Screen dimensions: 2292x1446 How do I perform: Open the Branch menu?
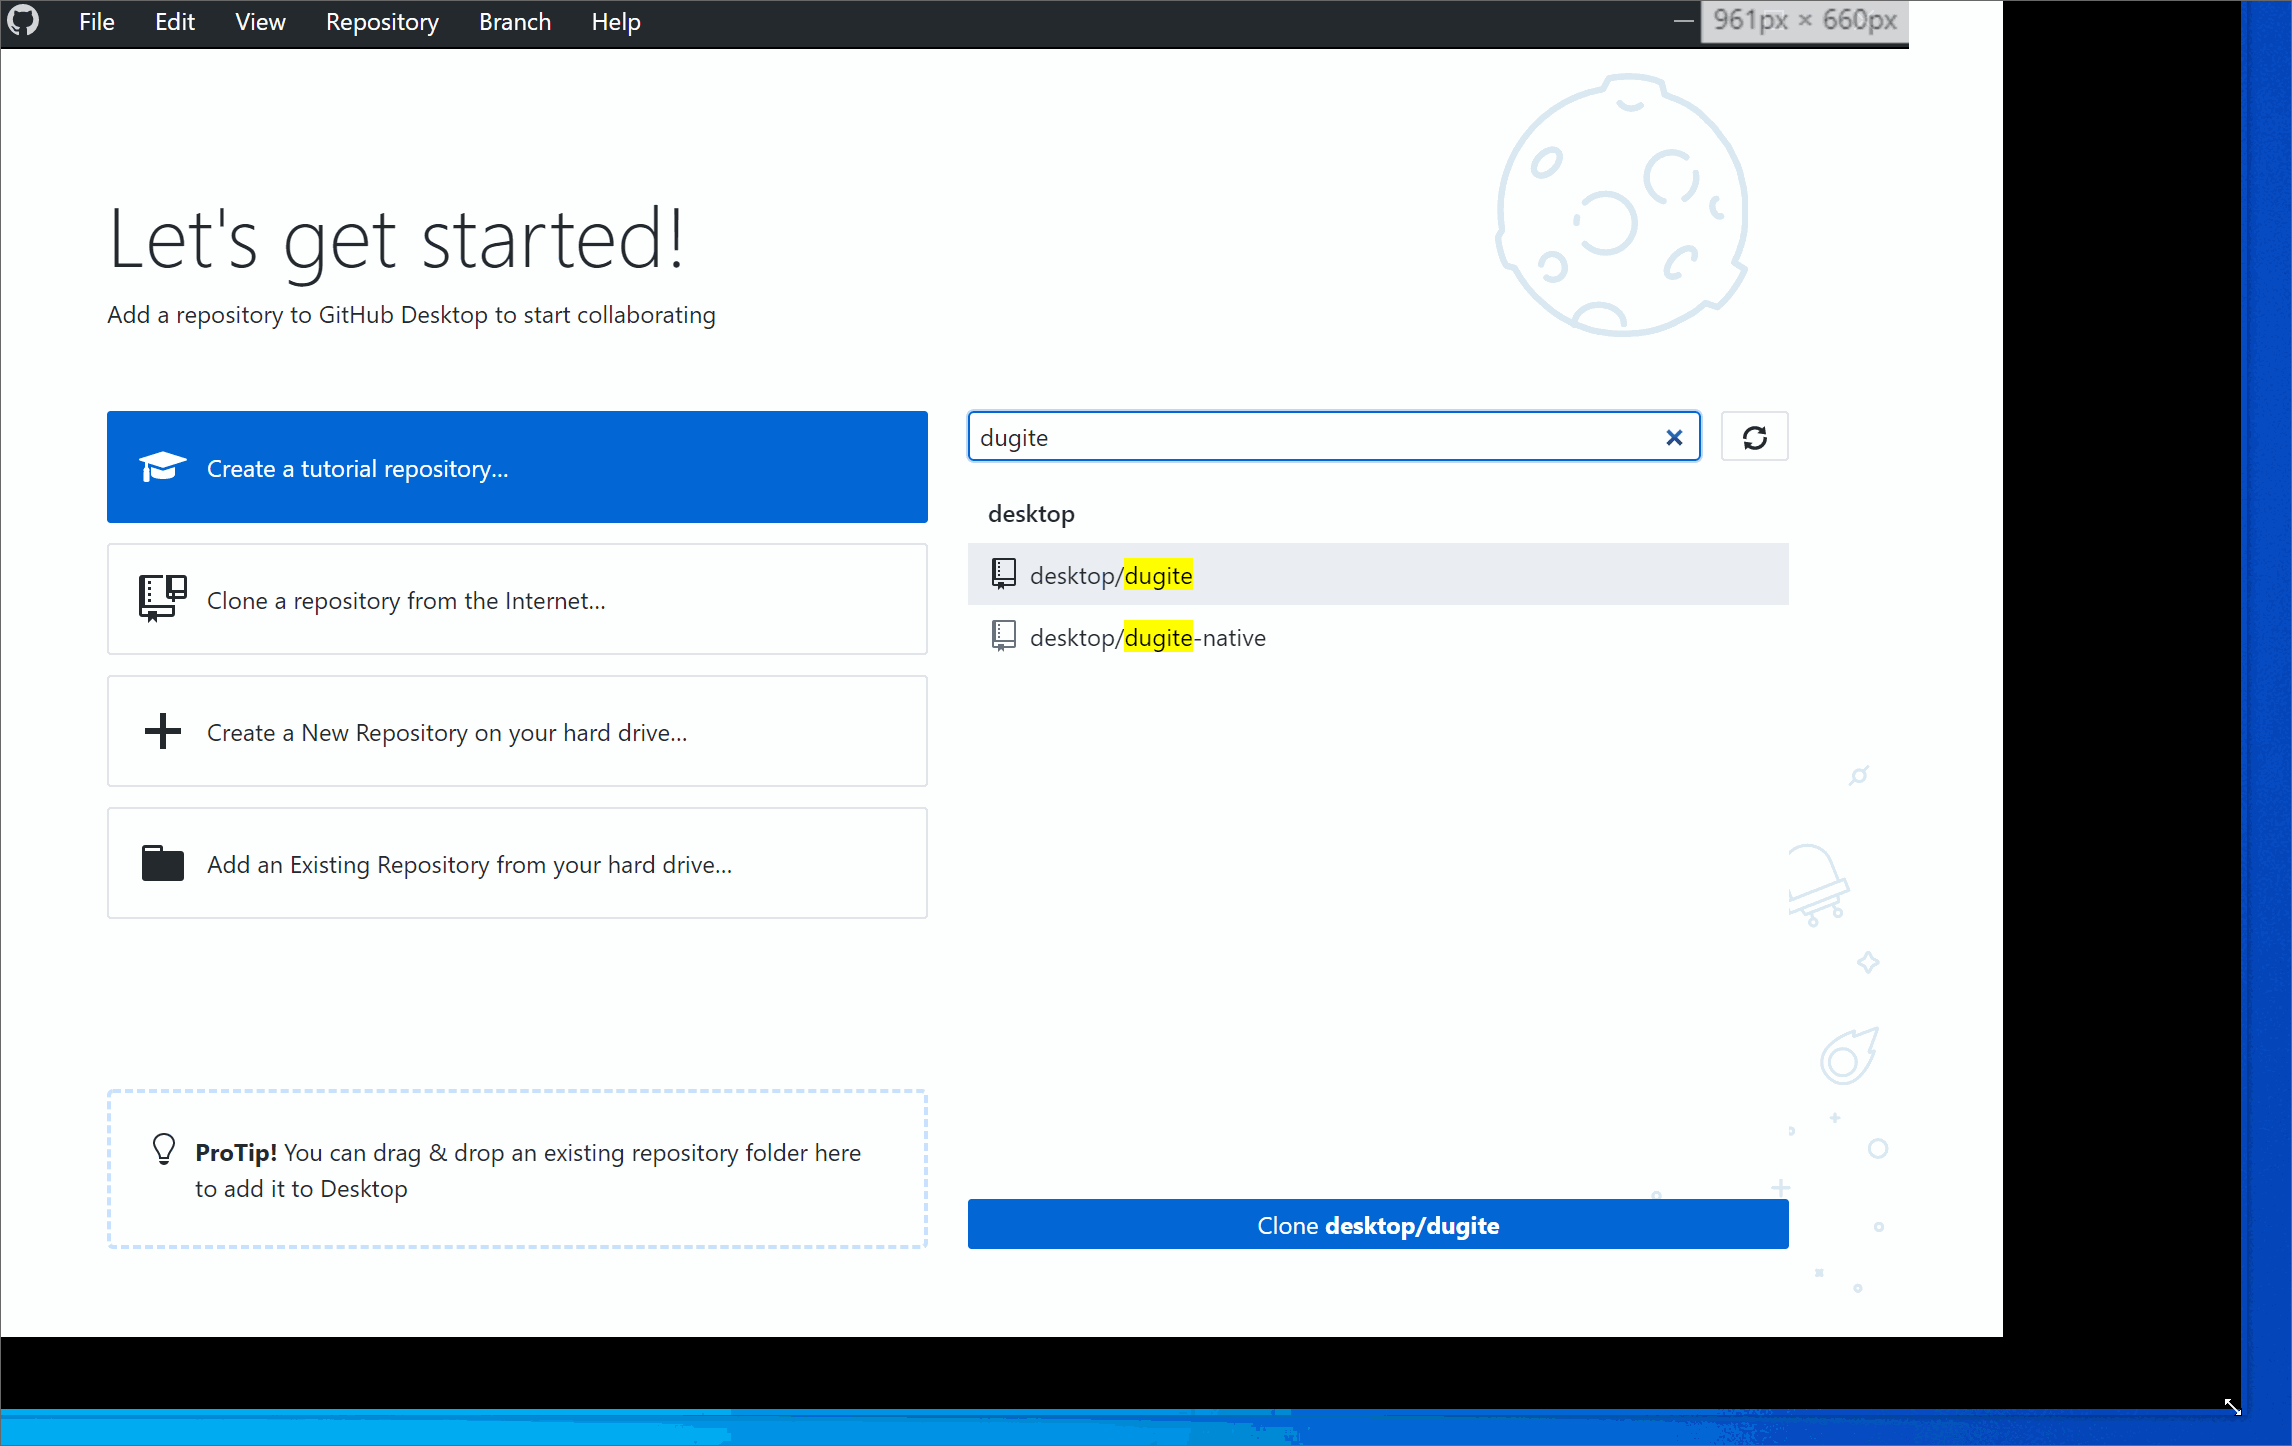tap(514, 21)
